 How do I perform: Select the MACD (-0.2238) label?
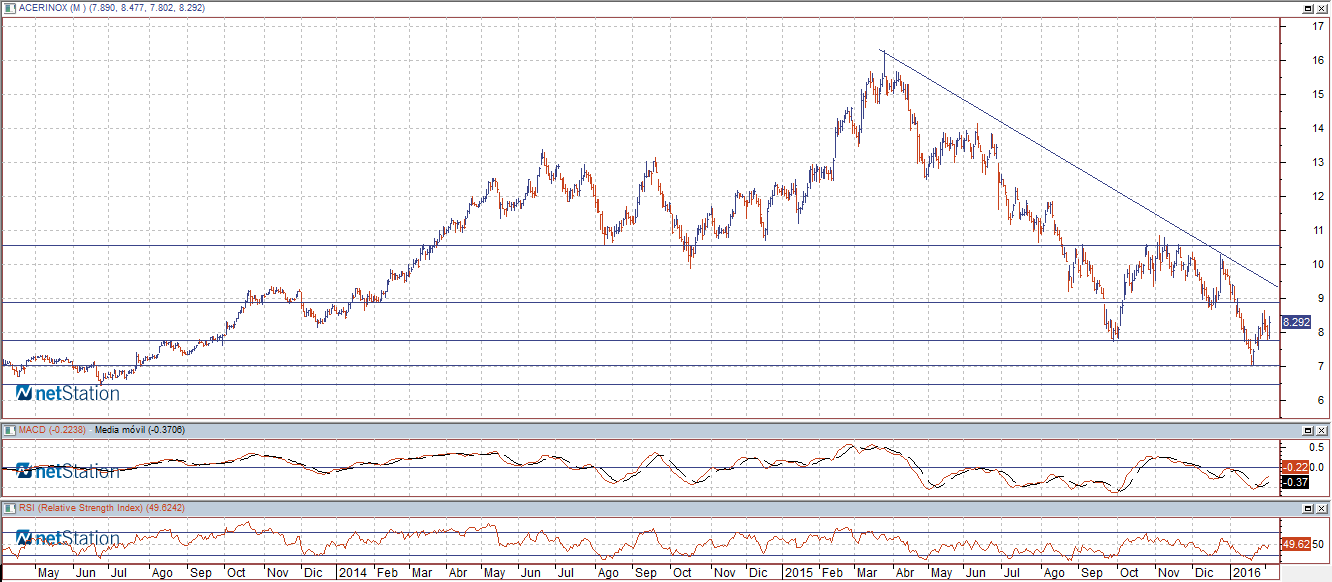[53, 429]
